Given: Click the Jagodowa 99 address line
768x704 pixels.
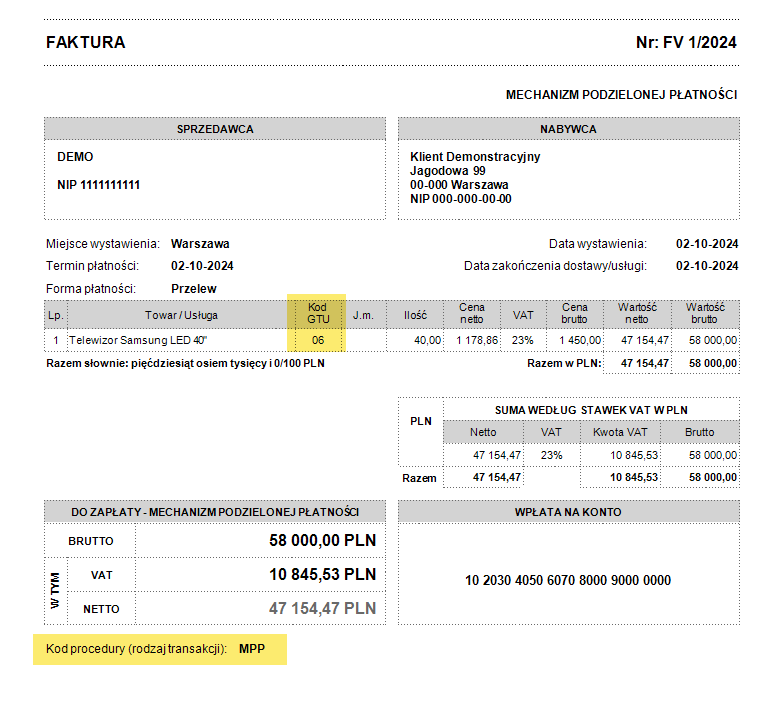Looking at the screenshot, I should click(448, 171).
